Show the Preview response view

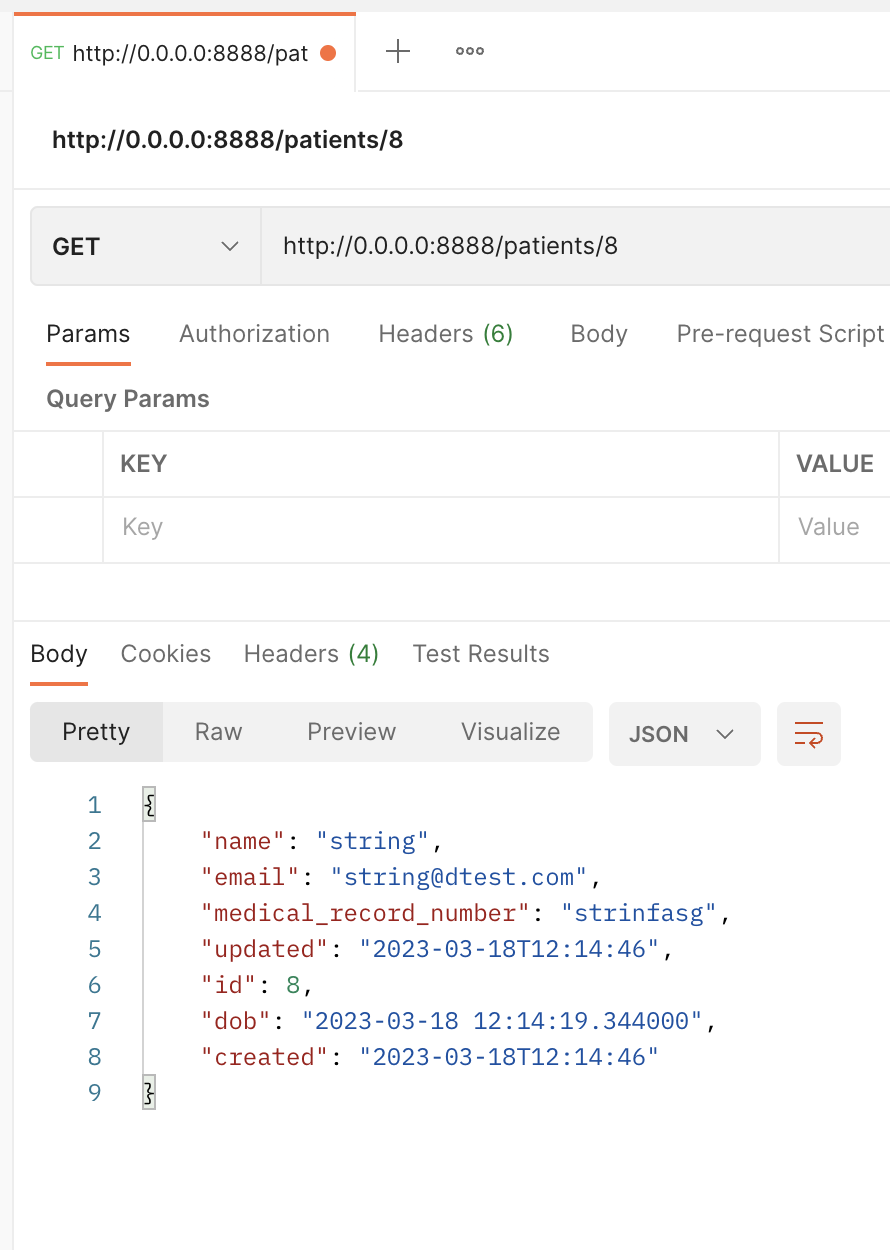351,732
